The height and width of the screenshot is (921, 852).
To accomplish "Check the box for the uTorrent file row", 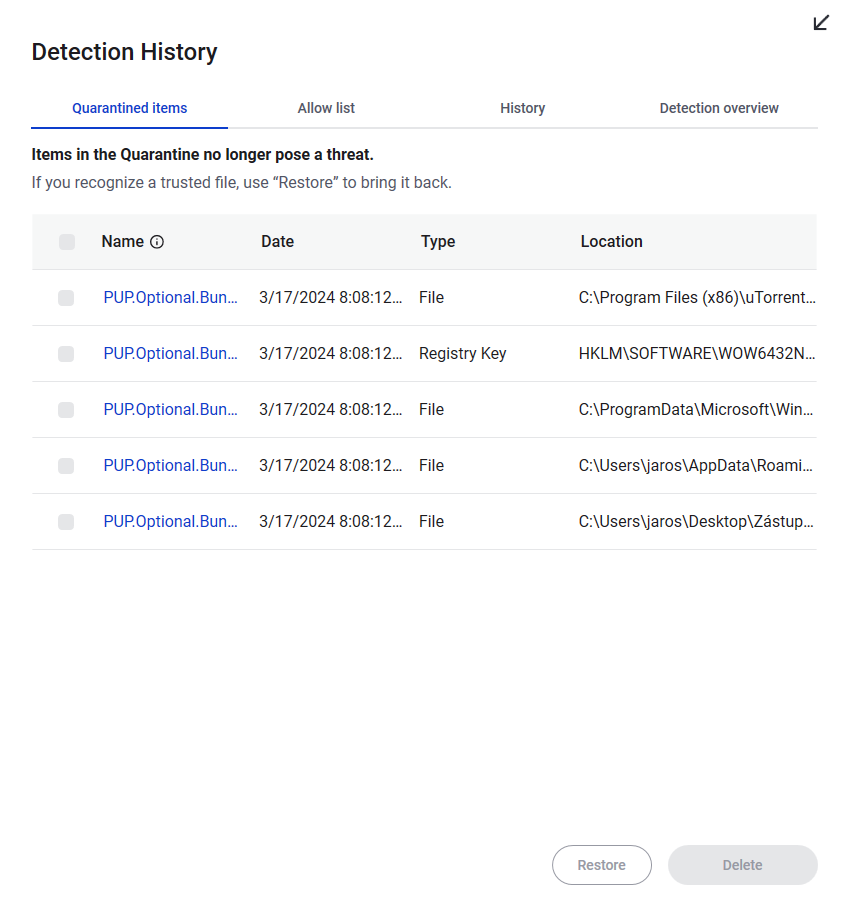I will pyautogui.click(x=66, y=298).
